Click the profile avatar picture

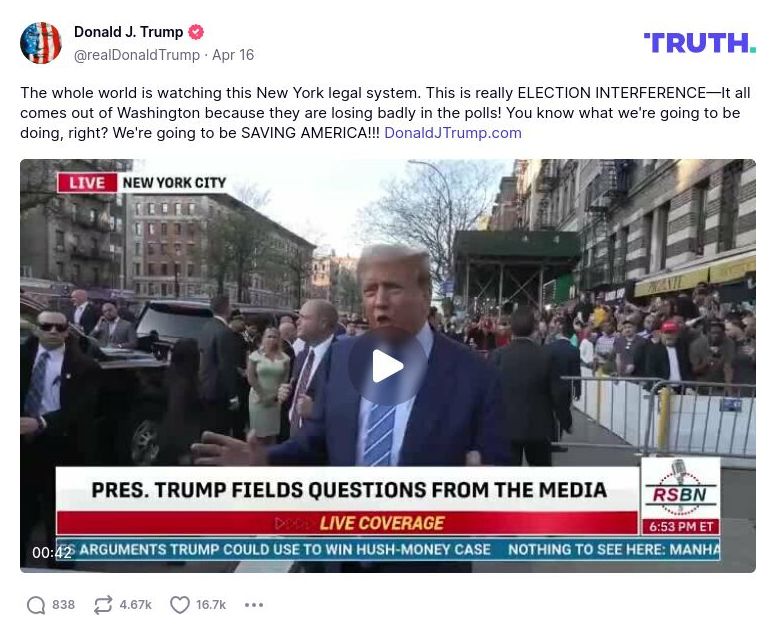click(x=41, y=43)
